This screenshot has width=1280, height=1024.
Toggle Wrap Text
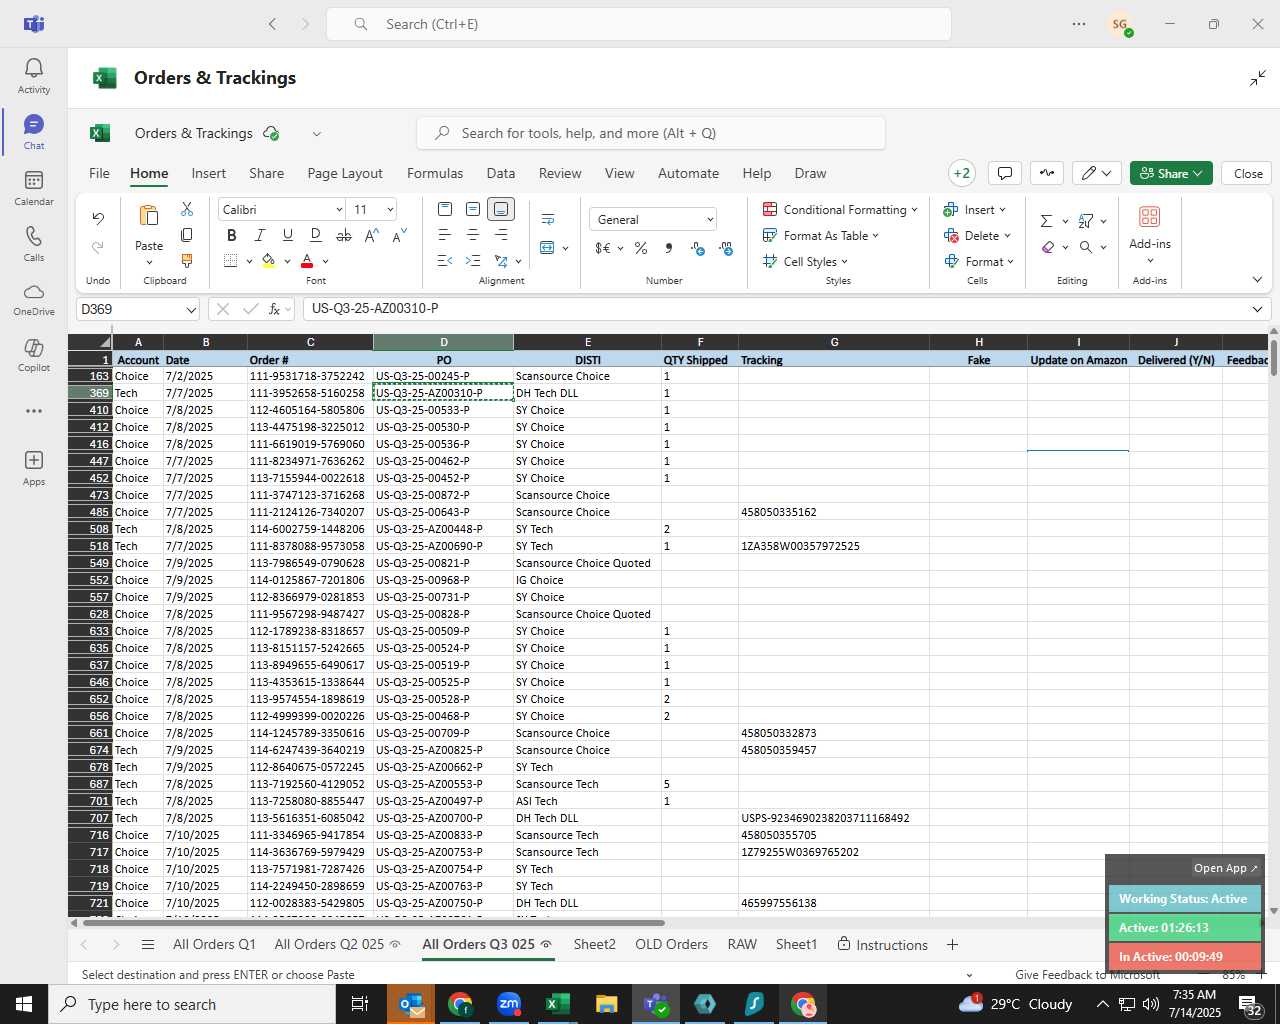548,219
